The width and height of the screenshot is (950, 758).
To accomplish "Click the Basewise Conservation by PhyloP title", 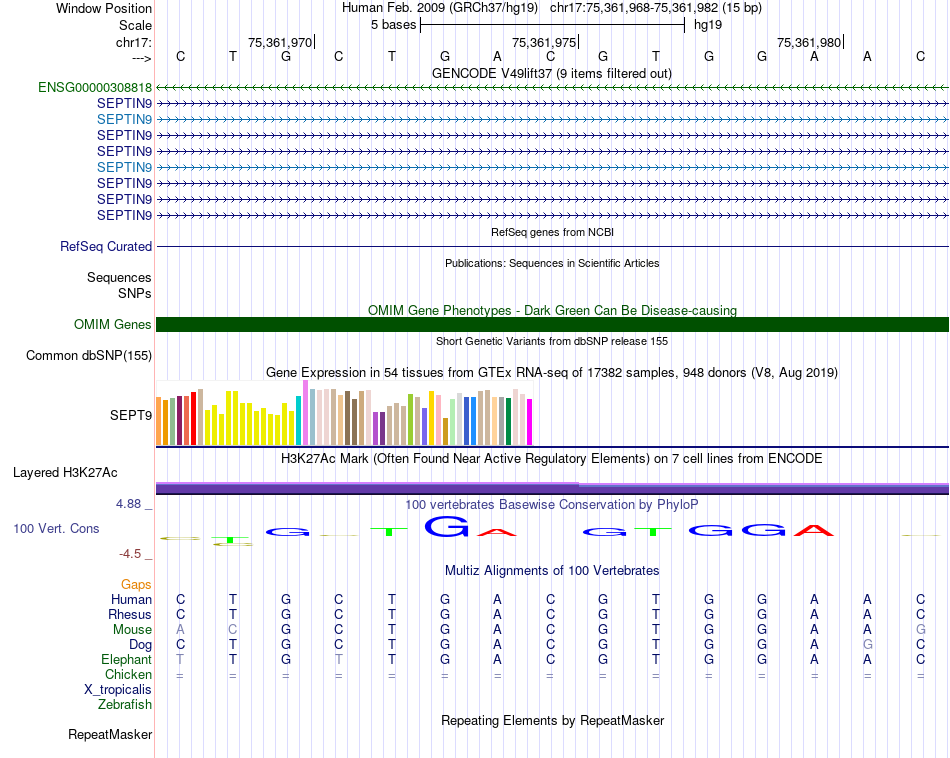I will tap(552, 505).
